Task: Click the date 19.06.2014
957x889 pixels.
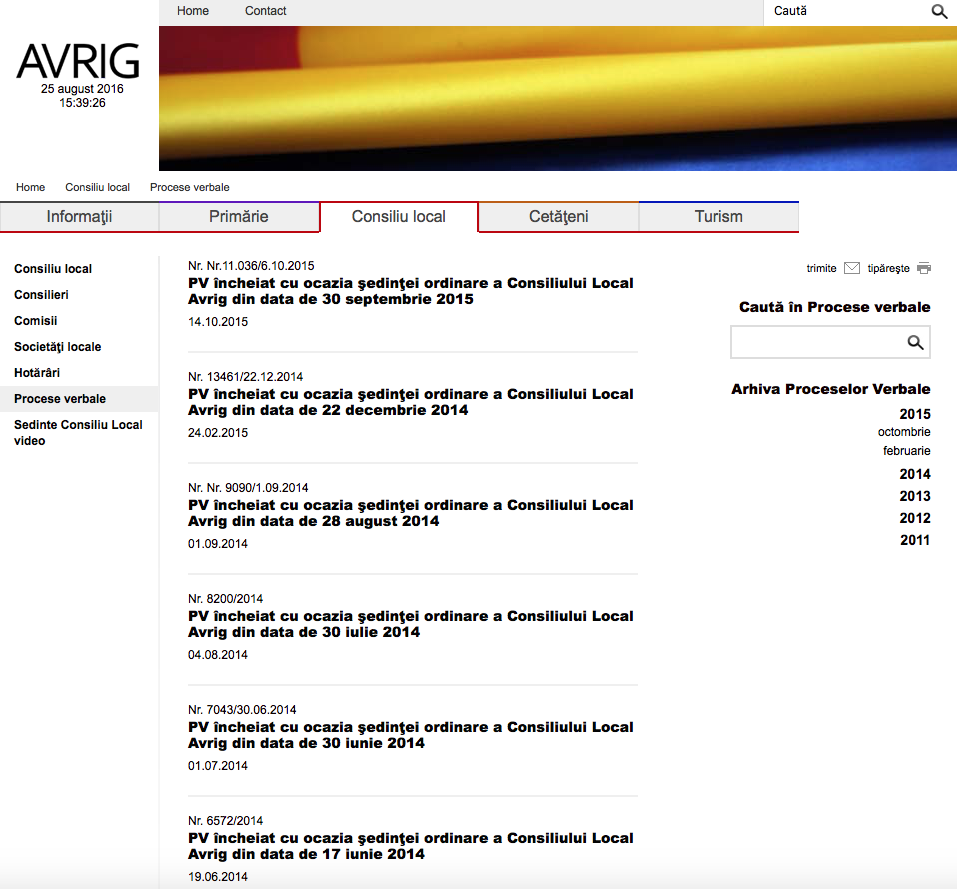Action: (218, 877)
